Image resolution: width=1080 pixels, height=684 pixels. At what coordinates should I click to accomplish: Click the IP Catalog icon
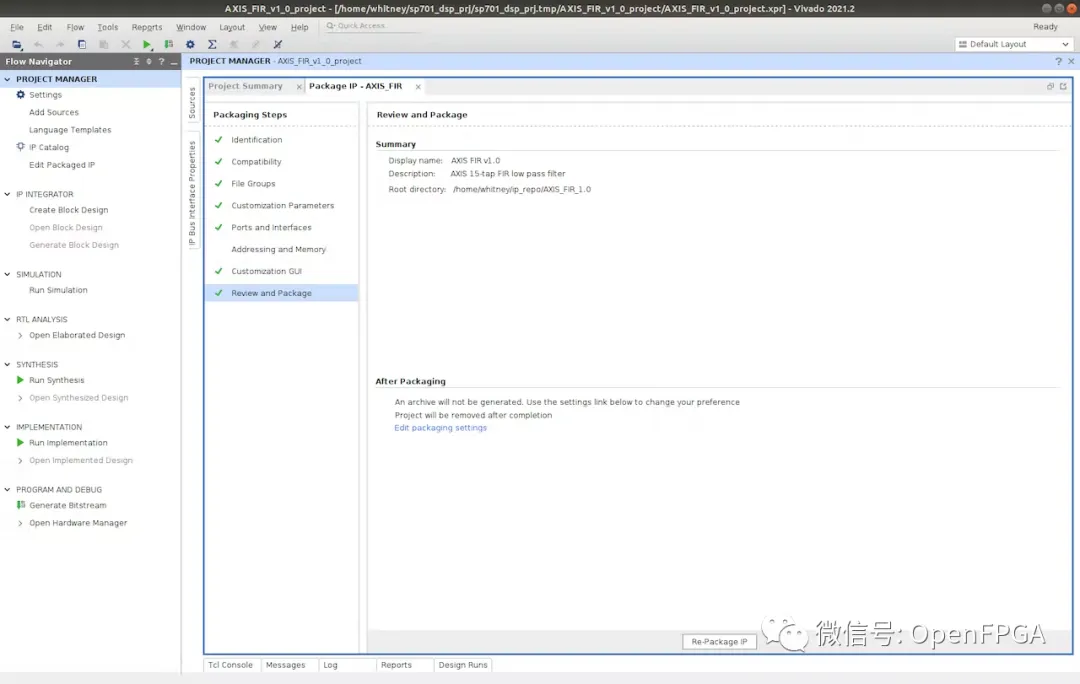[21, 147]
